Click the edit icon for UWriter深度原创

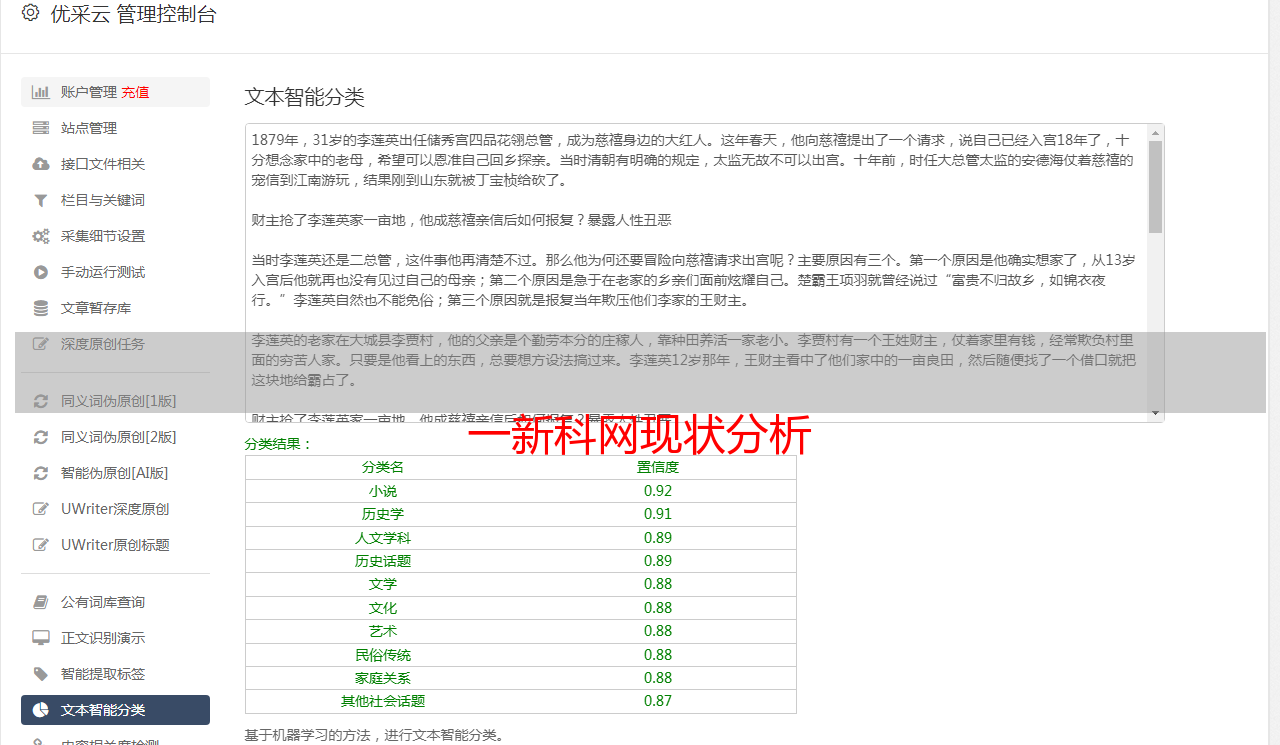(41, 509)
